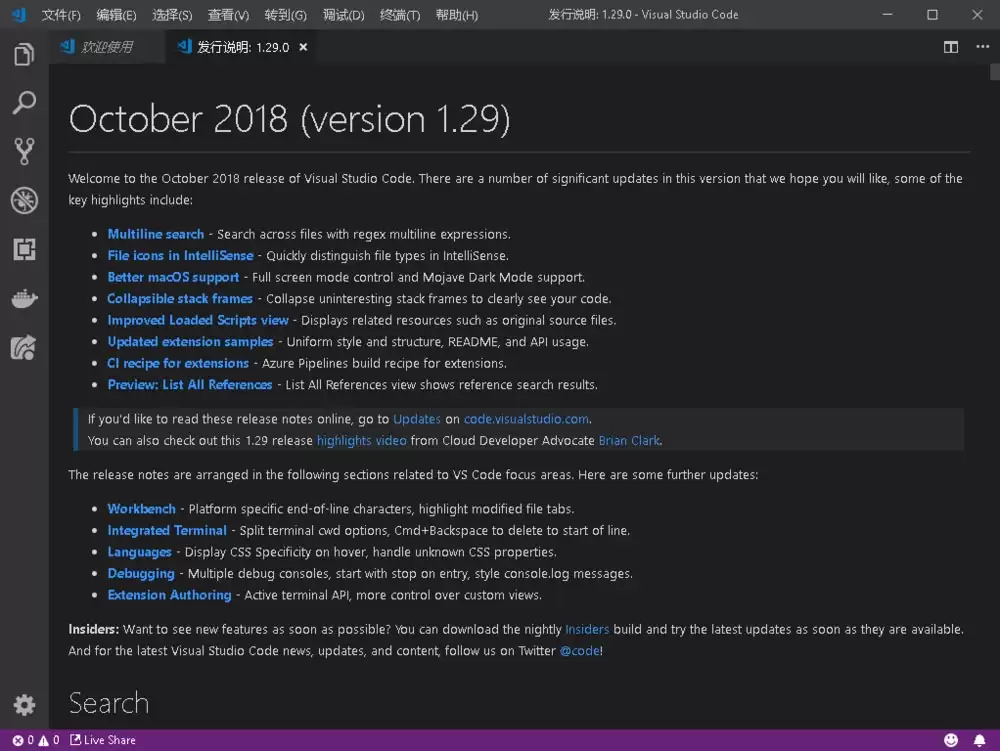
Task: Open the Source Control view
Action: pyautogui.click(x=23, y=151)
